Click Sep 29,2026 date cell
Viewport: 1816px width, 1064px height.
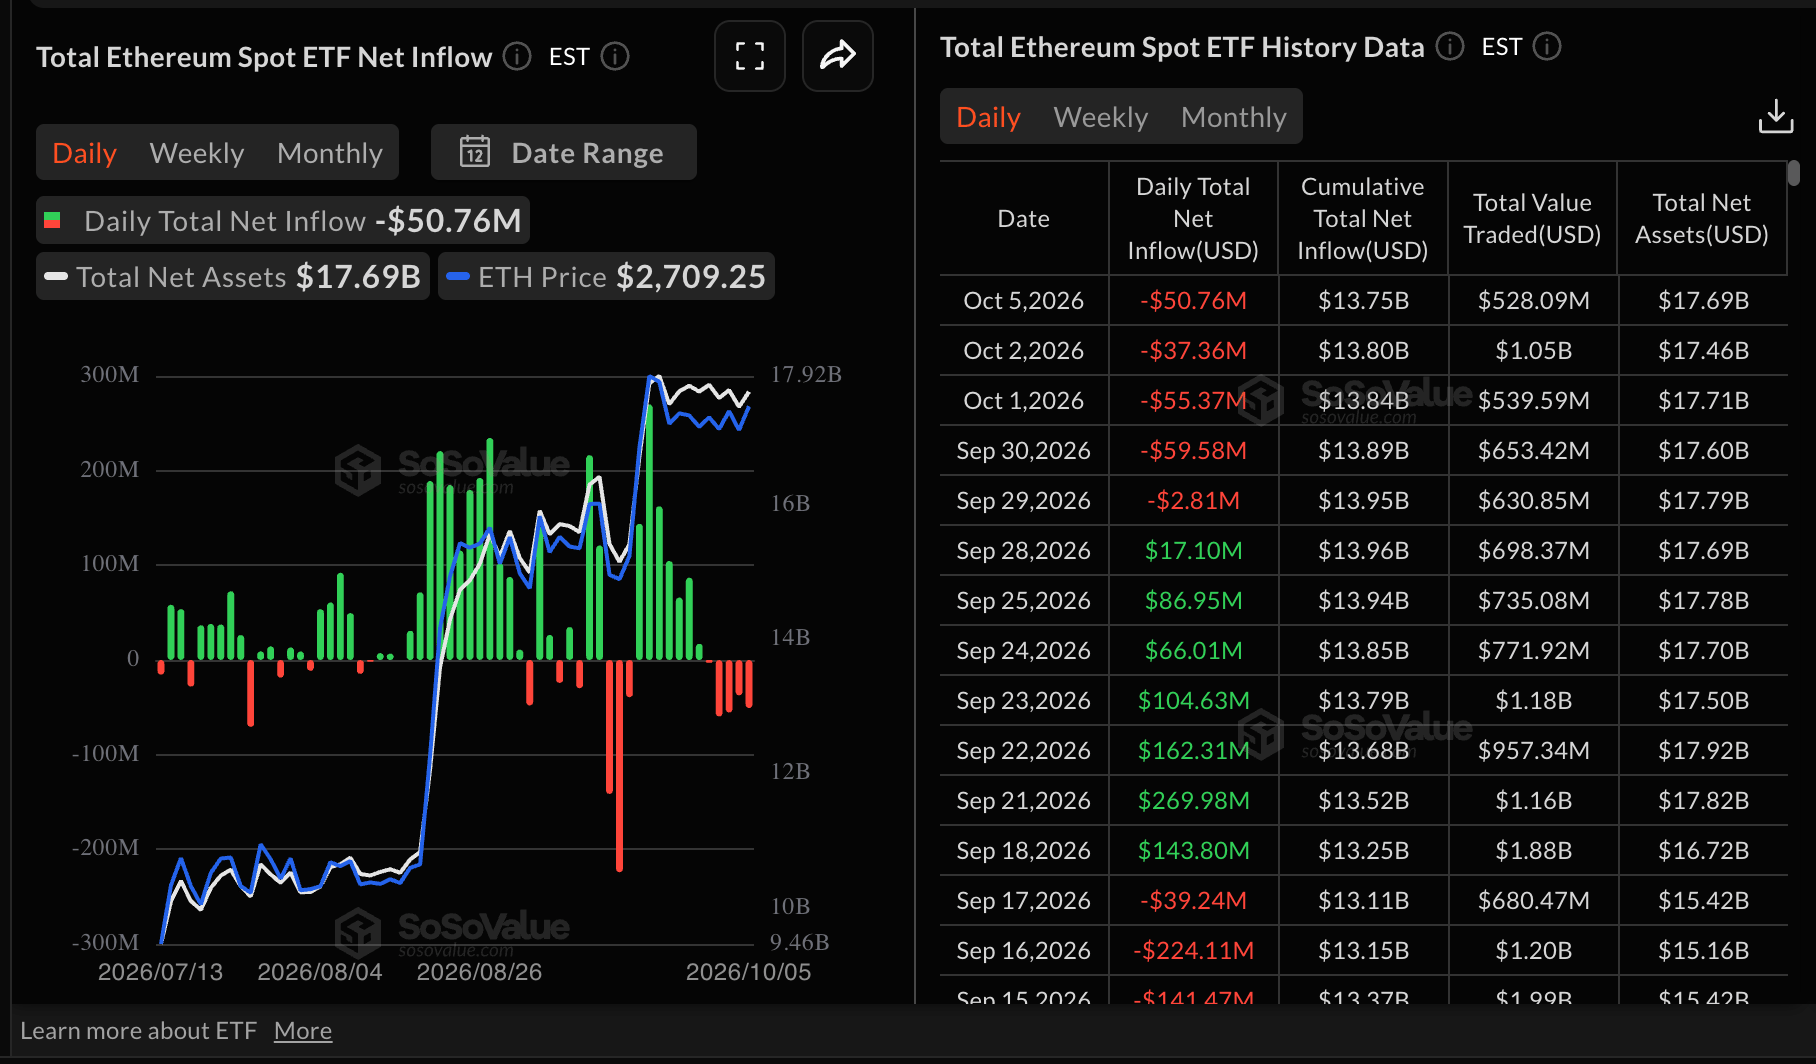tap(1024, 500)
